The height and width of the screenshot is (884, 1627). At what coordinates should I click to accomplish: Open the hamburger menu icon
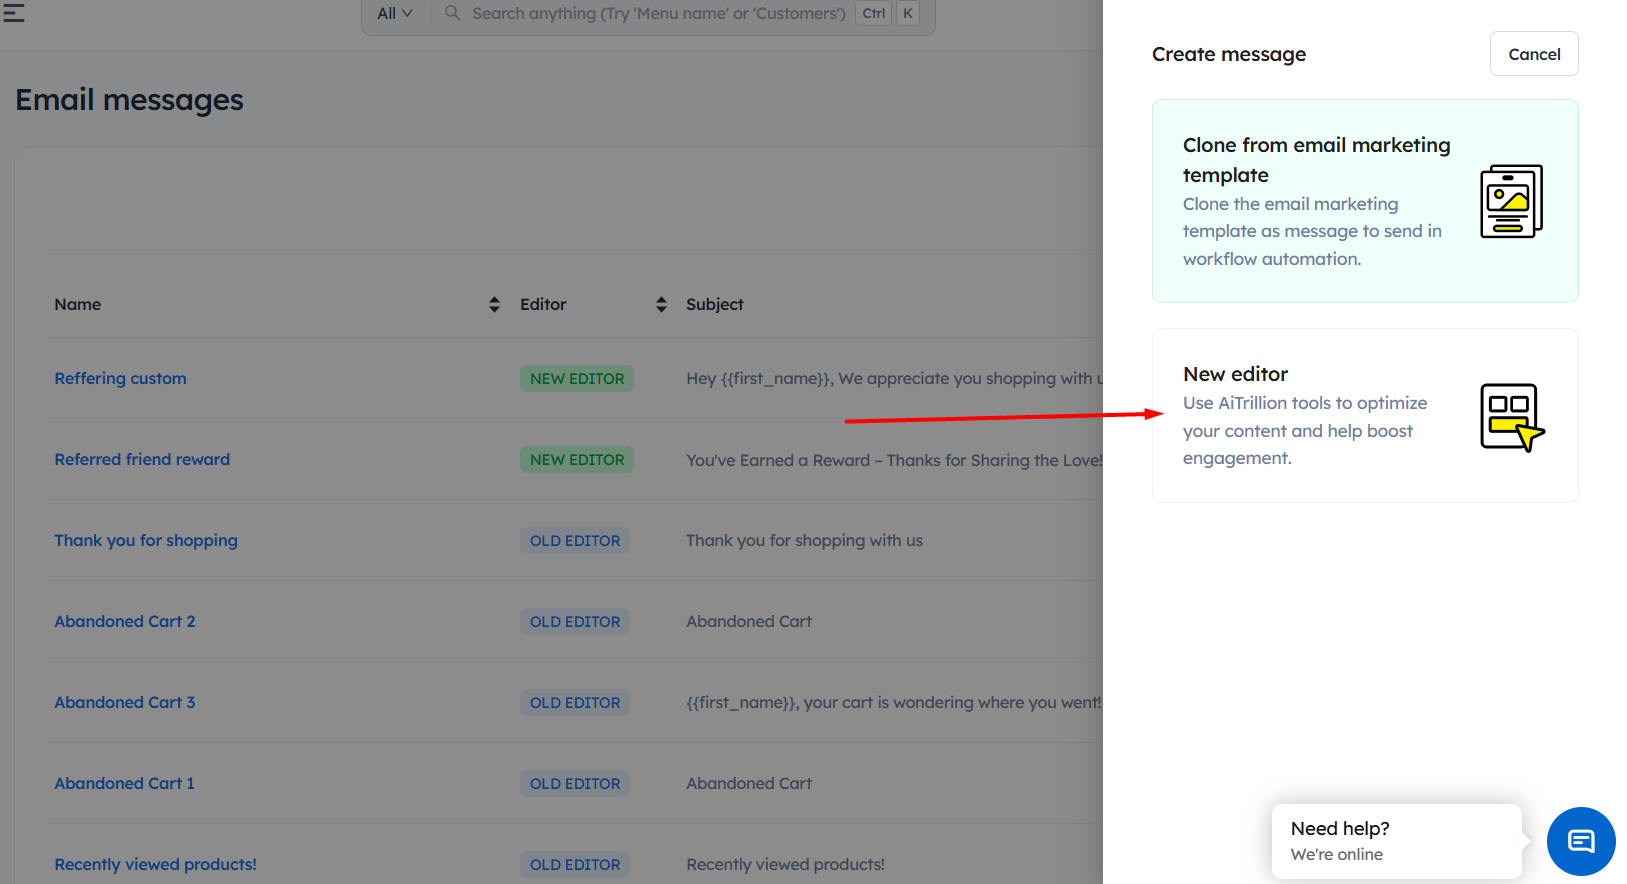pos(14,12)
